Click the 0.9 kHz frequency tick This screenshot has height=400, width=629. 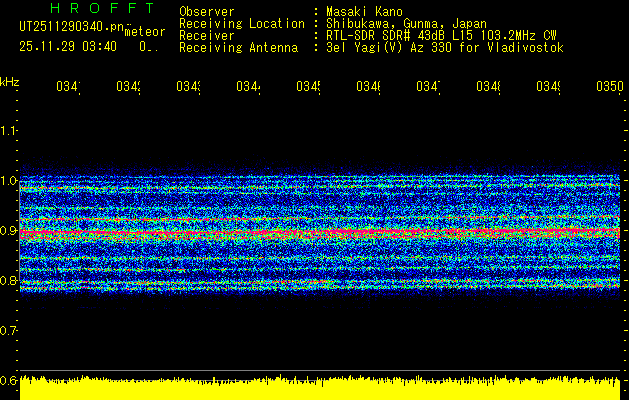[9, 231]
